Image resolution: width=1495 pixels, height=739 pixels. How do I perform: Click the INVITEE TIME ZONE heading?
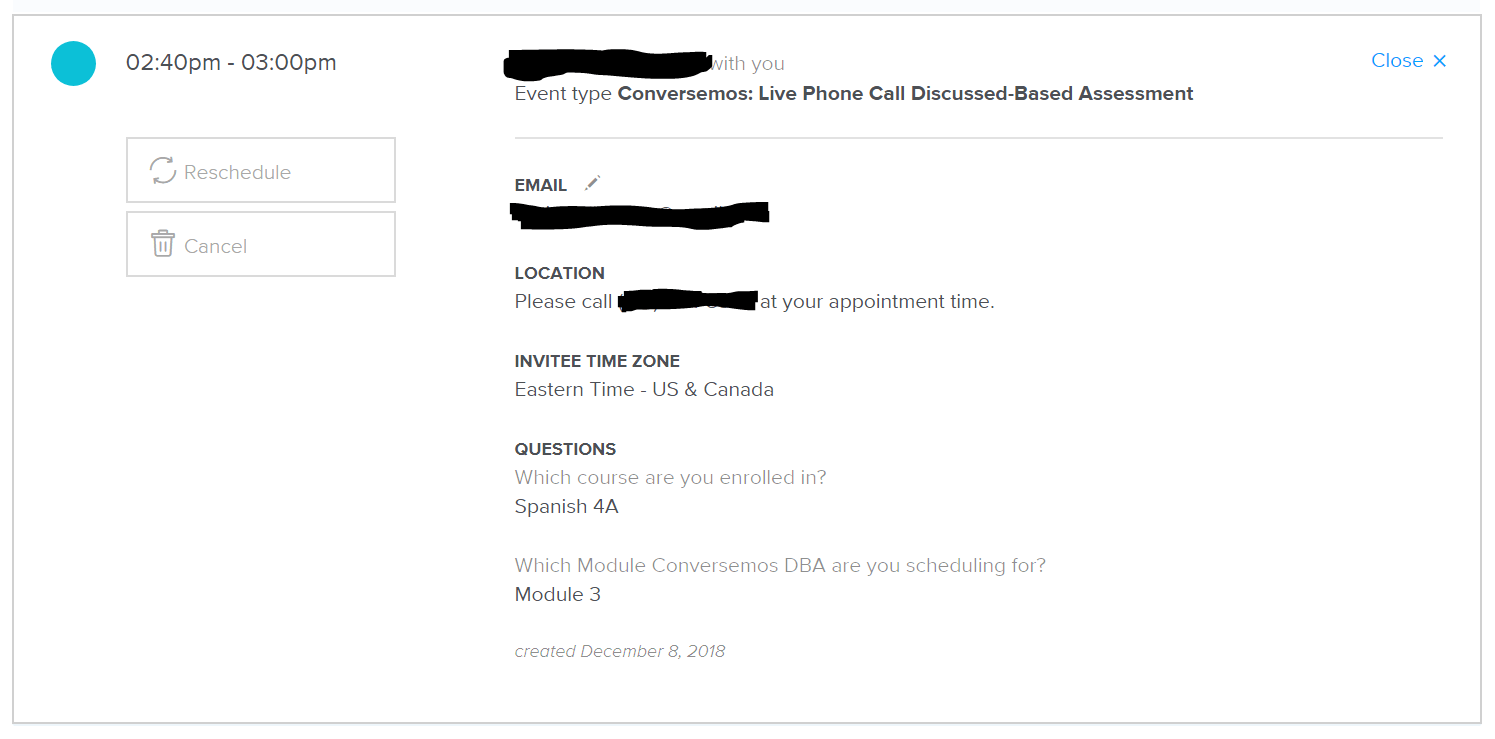[x=597, y=361]
